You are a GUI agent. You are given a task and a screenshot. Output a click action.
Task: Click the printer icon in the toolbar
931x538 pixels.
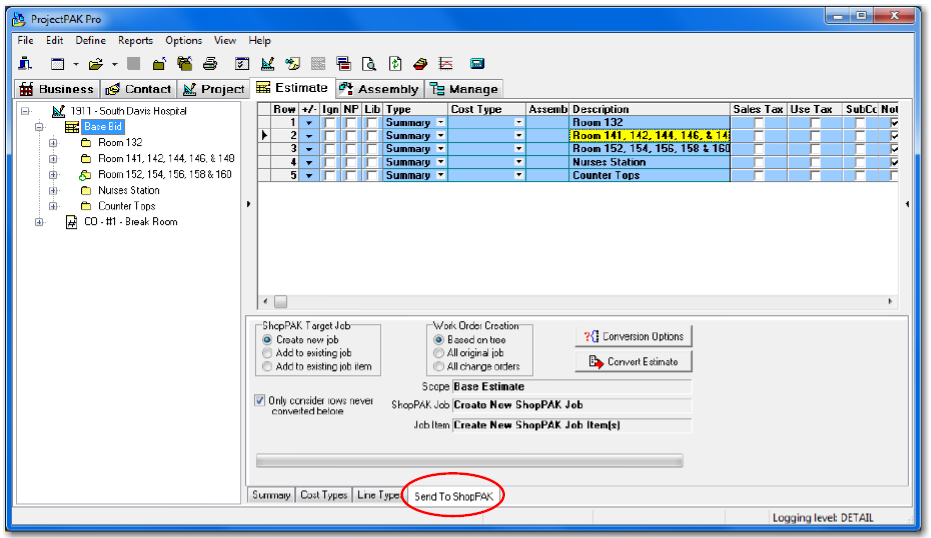click(210, 64)
